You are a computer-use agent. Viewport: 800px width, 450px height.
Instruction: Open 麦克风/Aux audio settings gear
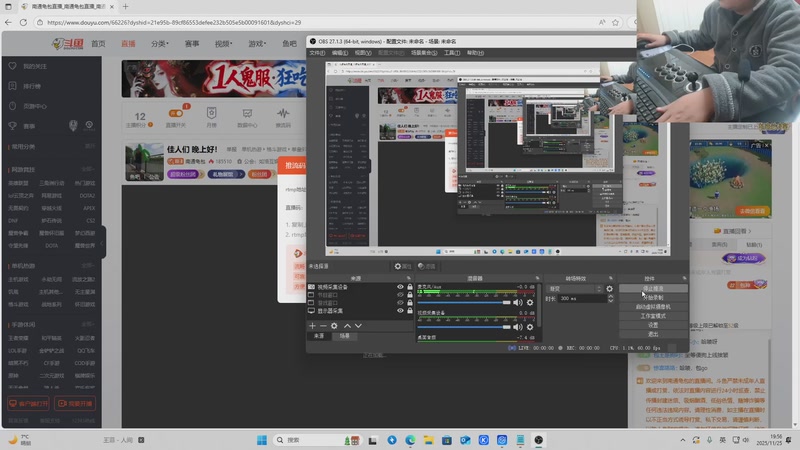pyautogui.click(x=530, y=303)
